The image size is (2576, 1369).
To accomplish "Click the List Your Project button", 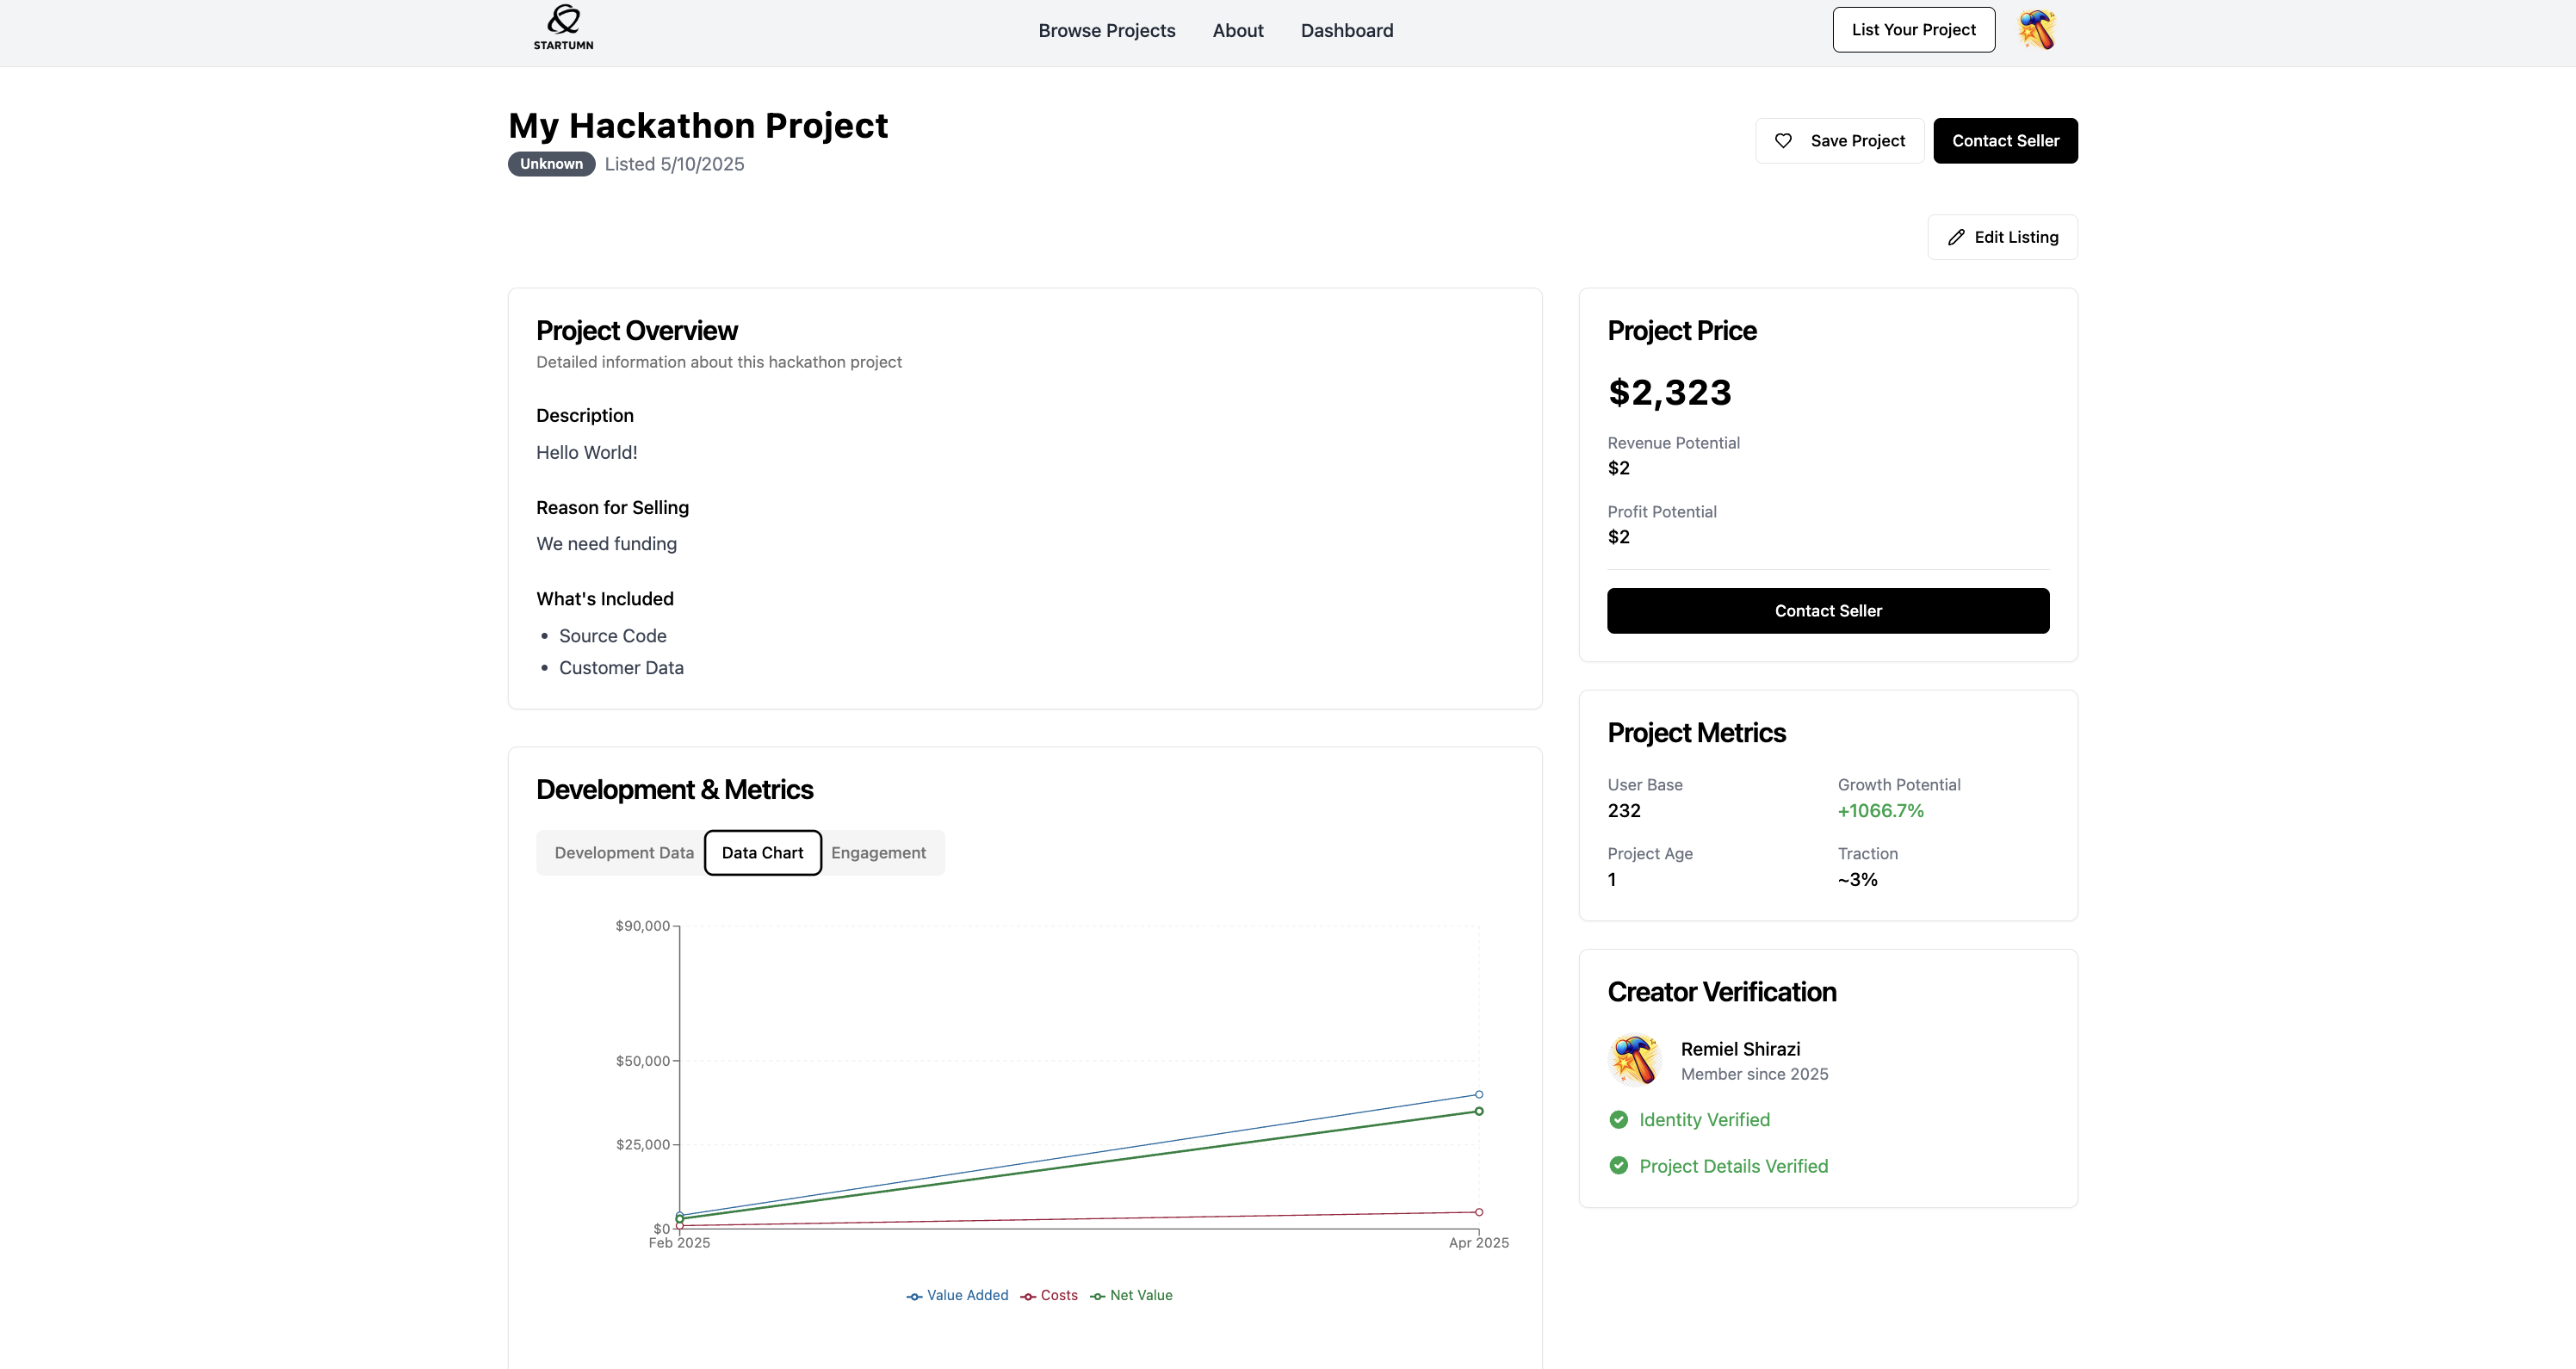I will (x=1912, y=30).
